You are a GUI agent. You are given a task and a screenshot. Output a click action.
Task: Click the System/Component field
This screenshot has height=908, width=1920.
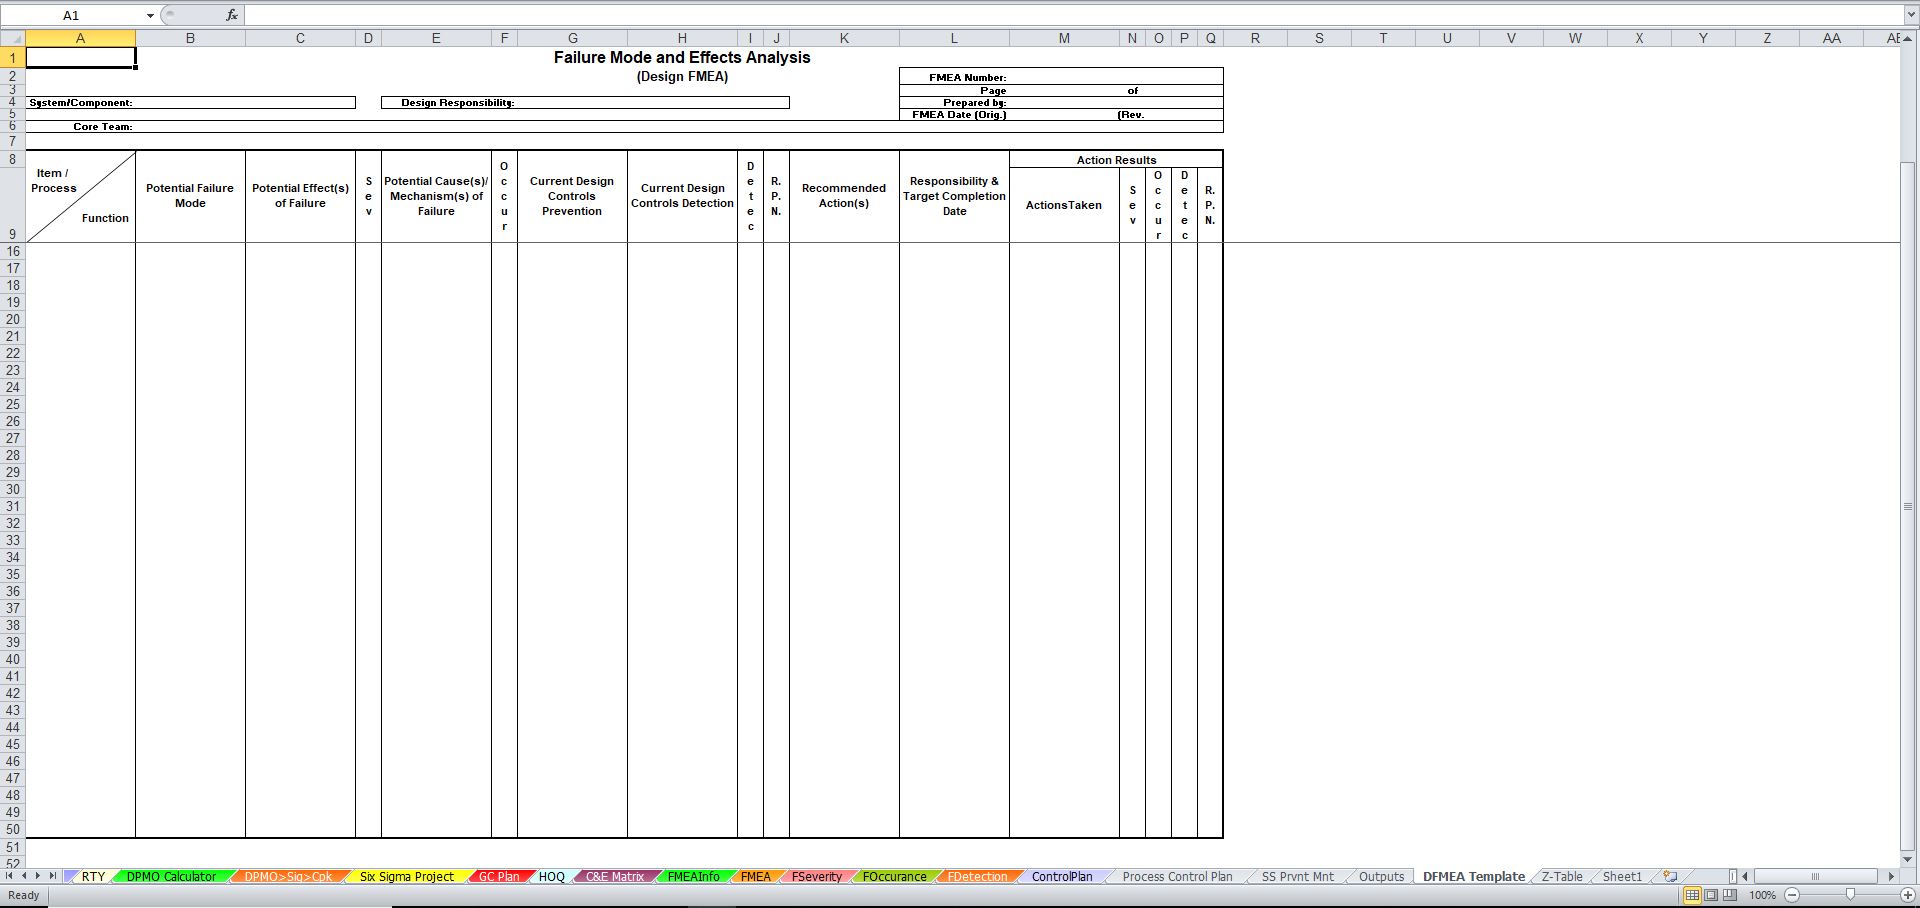[190, 102]
